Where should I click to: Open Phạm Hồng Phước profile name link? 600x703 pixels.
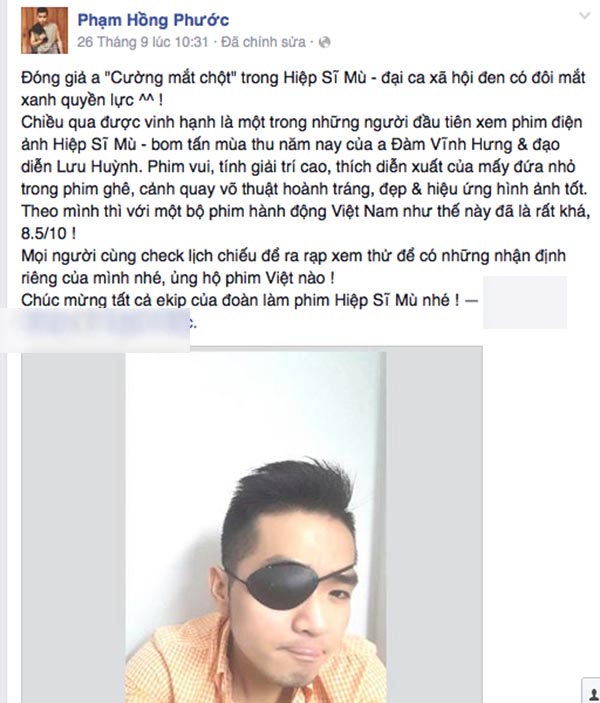tap(153, 20)
